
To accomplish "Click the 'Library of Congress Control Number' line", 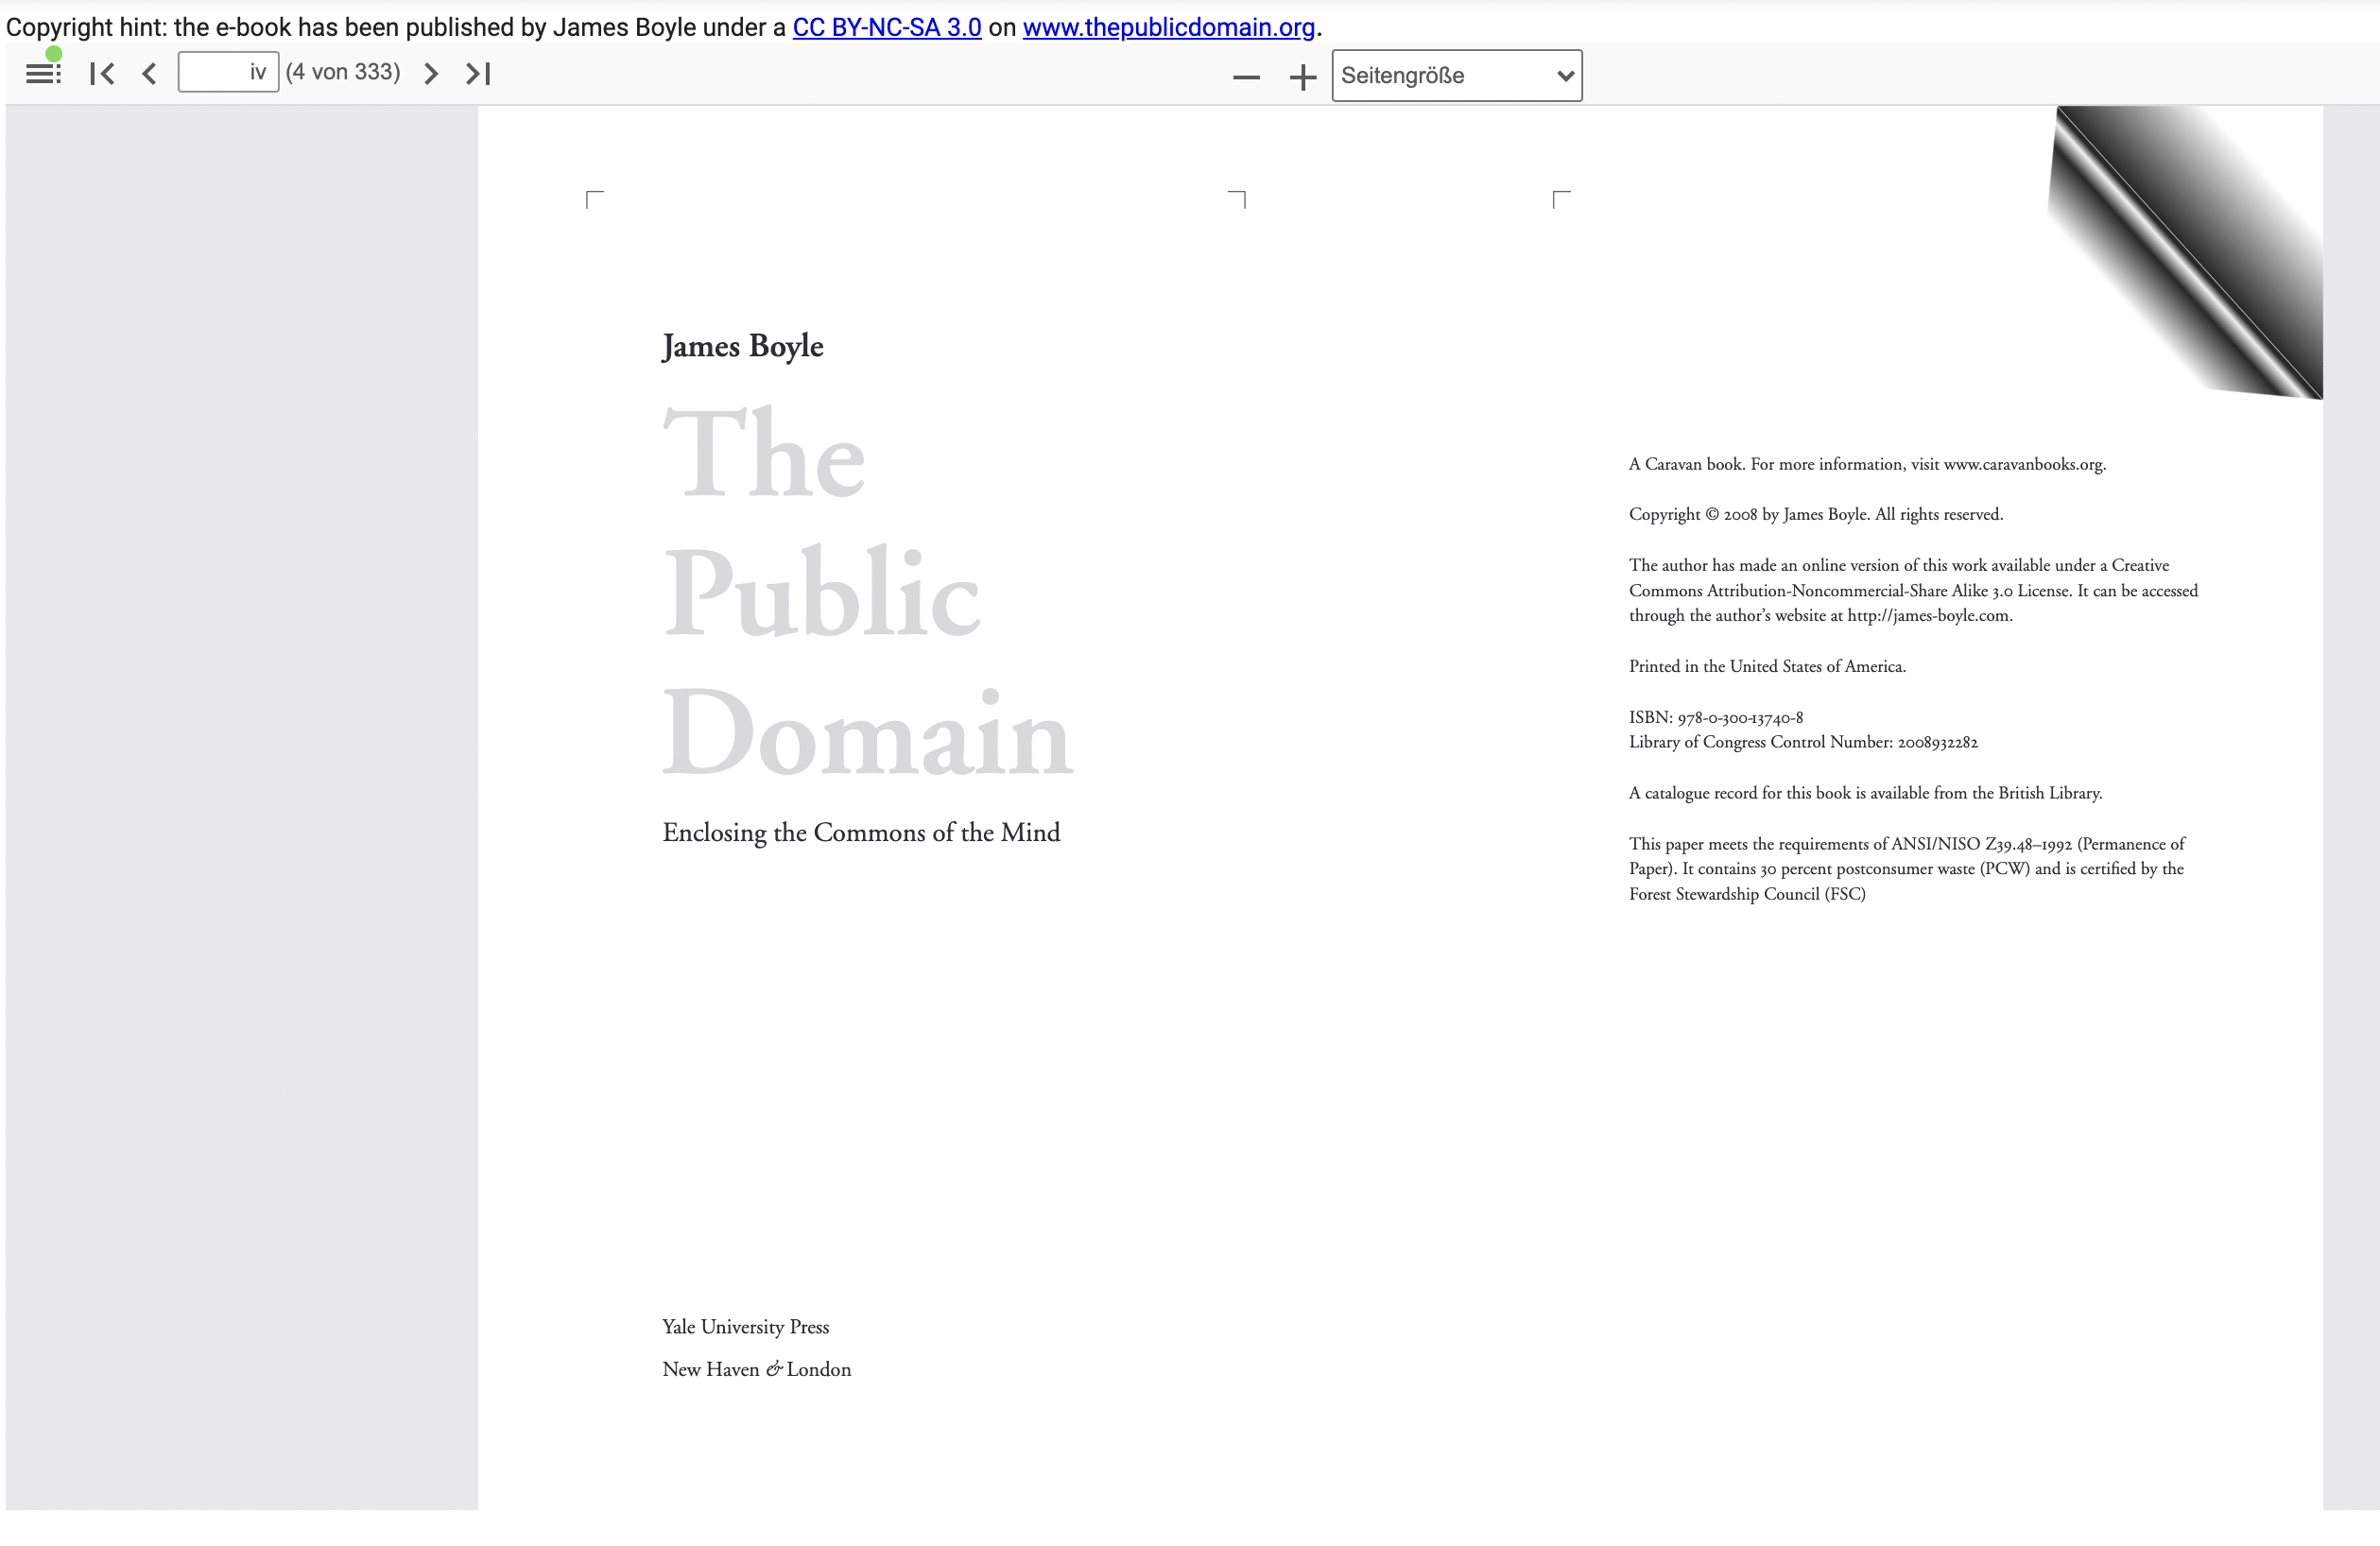I will tap(1803, 742).
